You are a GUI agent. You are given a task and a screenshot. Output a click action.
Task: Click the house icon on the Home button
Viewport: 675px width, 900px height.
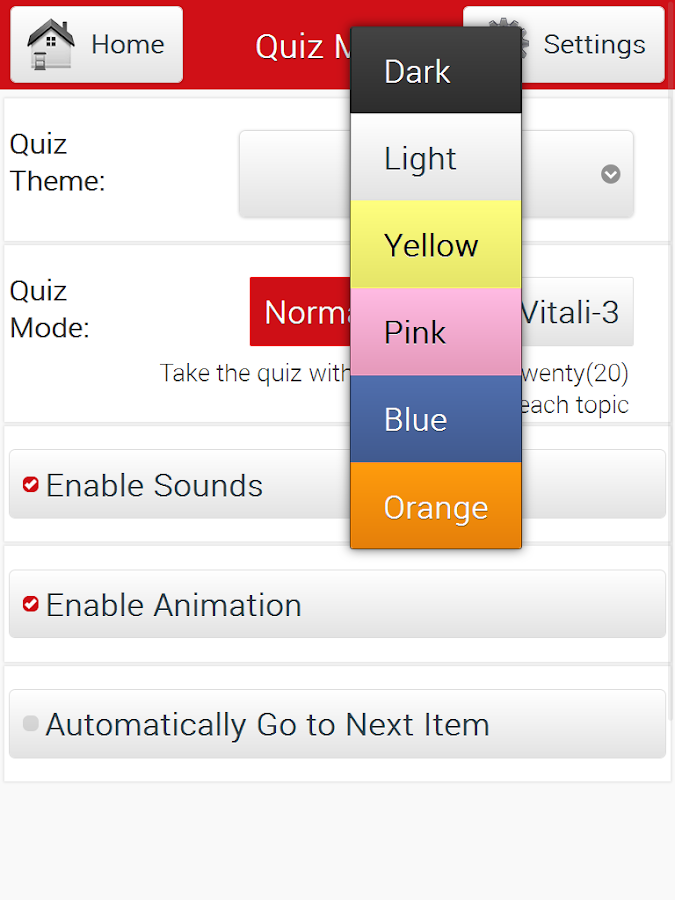click(48, 44)
